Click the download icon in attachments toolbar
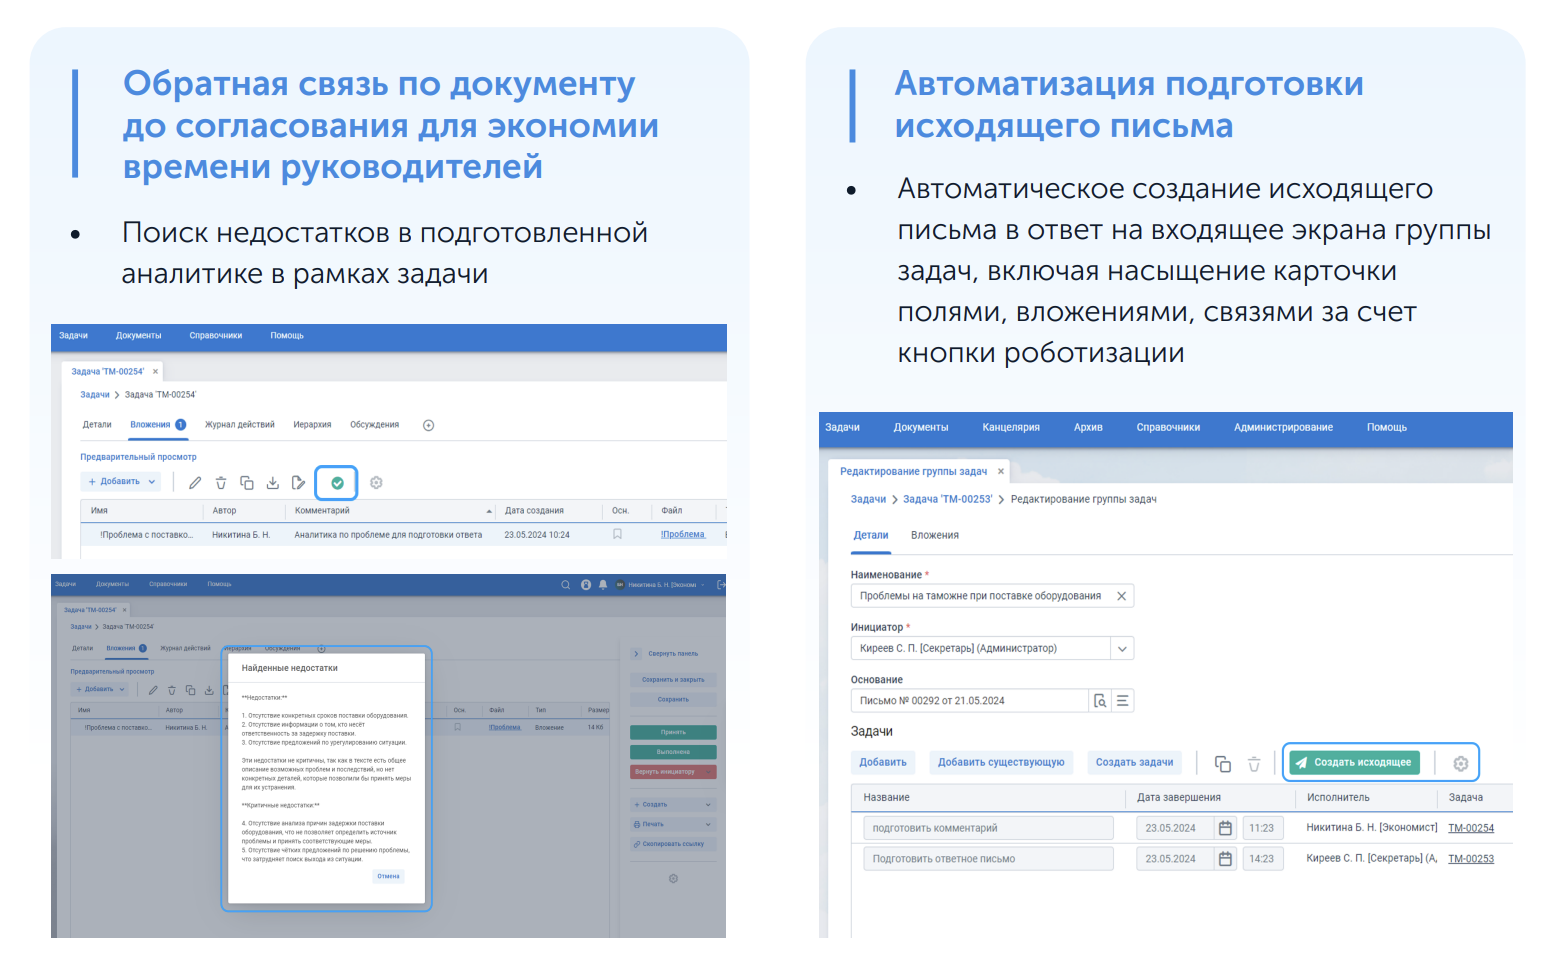The height and width of the screenshot is (966, 1562). point(272,483)
